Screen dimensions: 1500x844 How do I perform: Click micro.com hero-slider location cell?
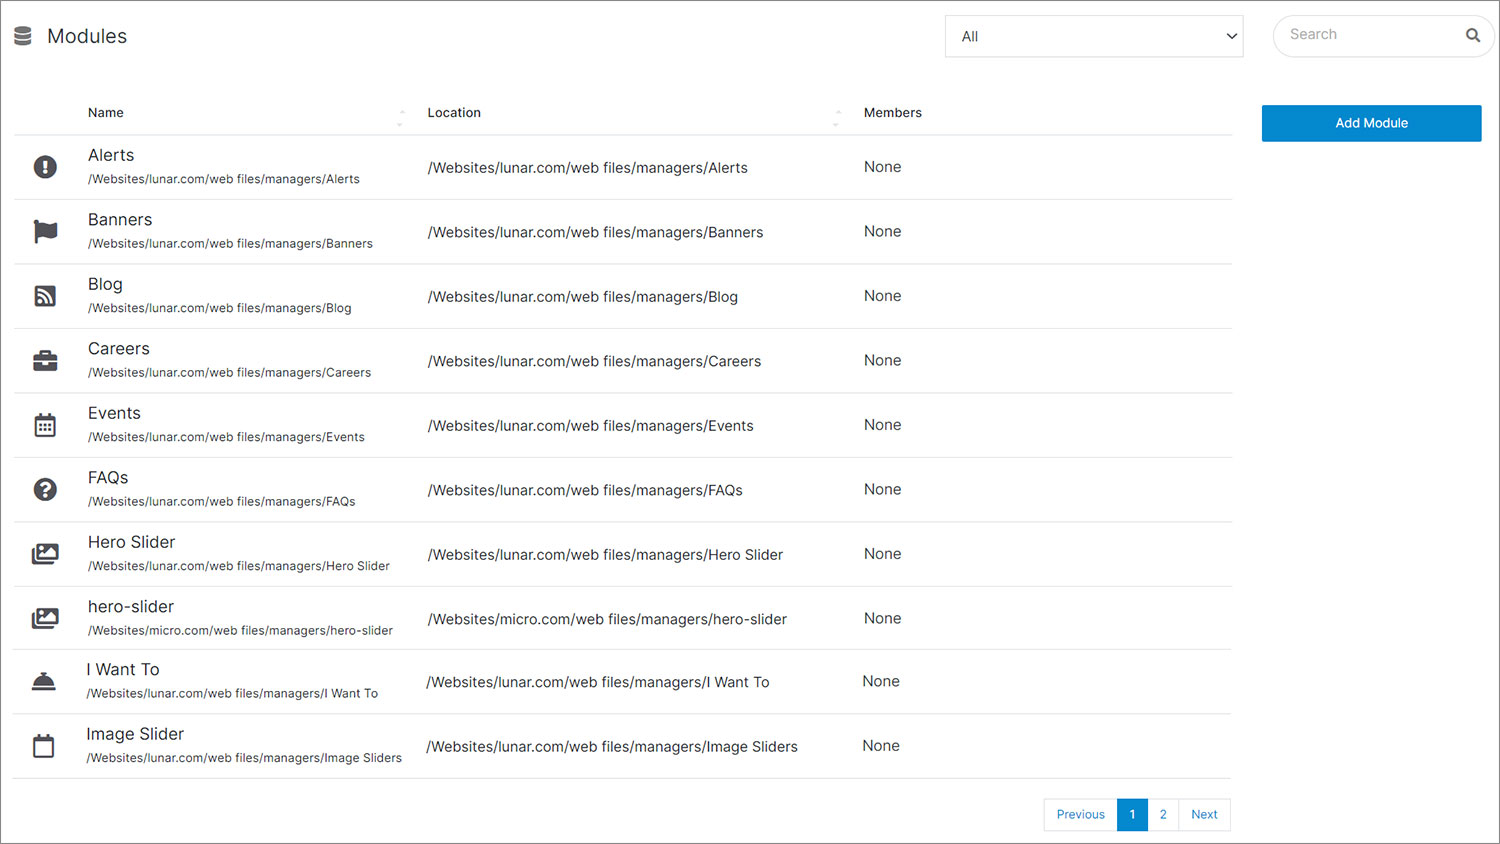[607, 619]
